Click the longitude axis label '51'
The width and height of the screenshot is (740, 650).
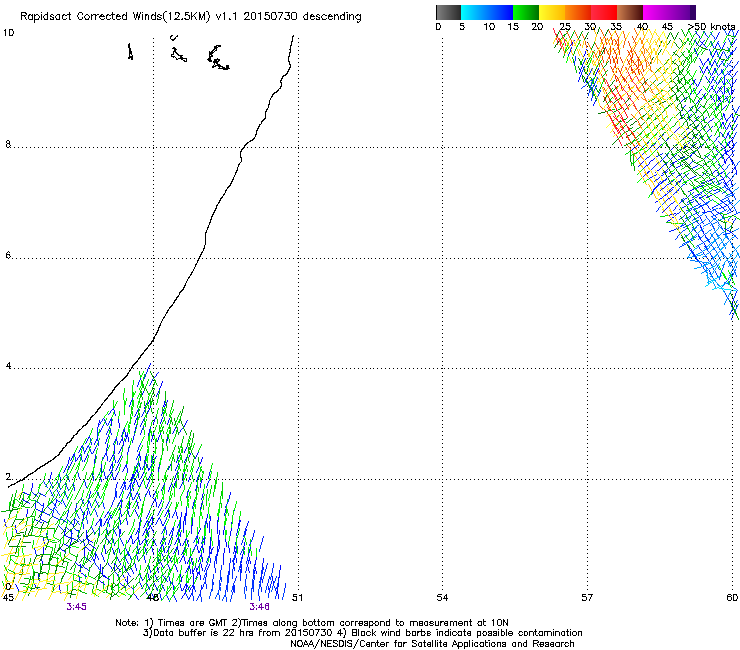(297, 598)
